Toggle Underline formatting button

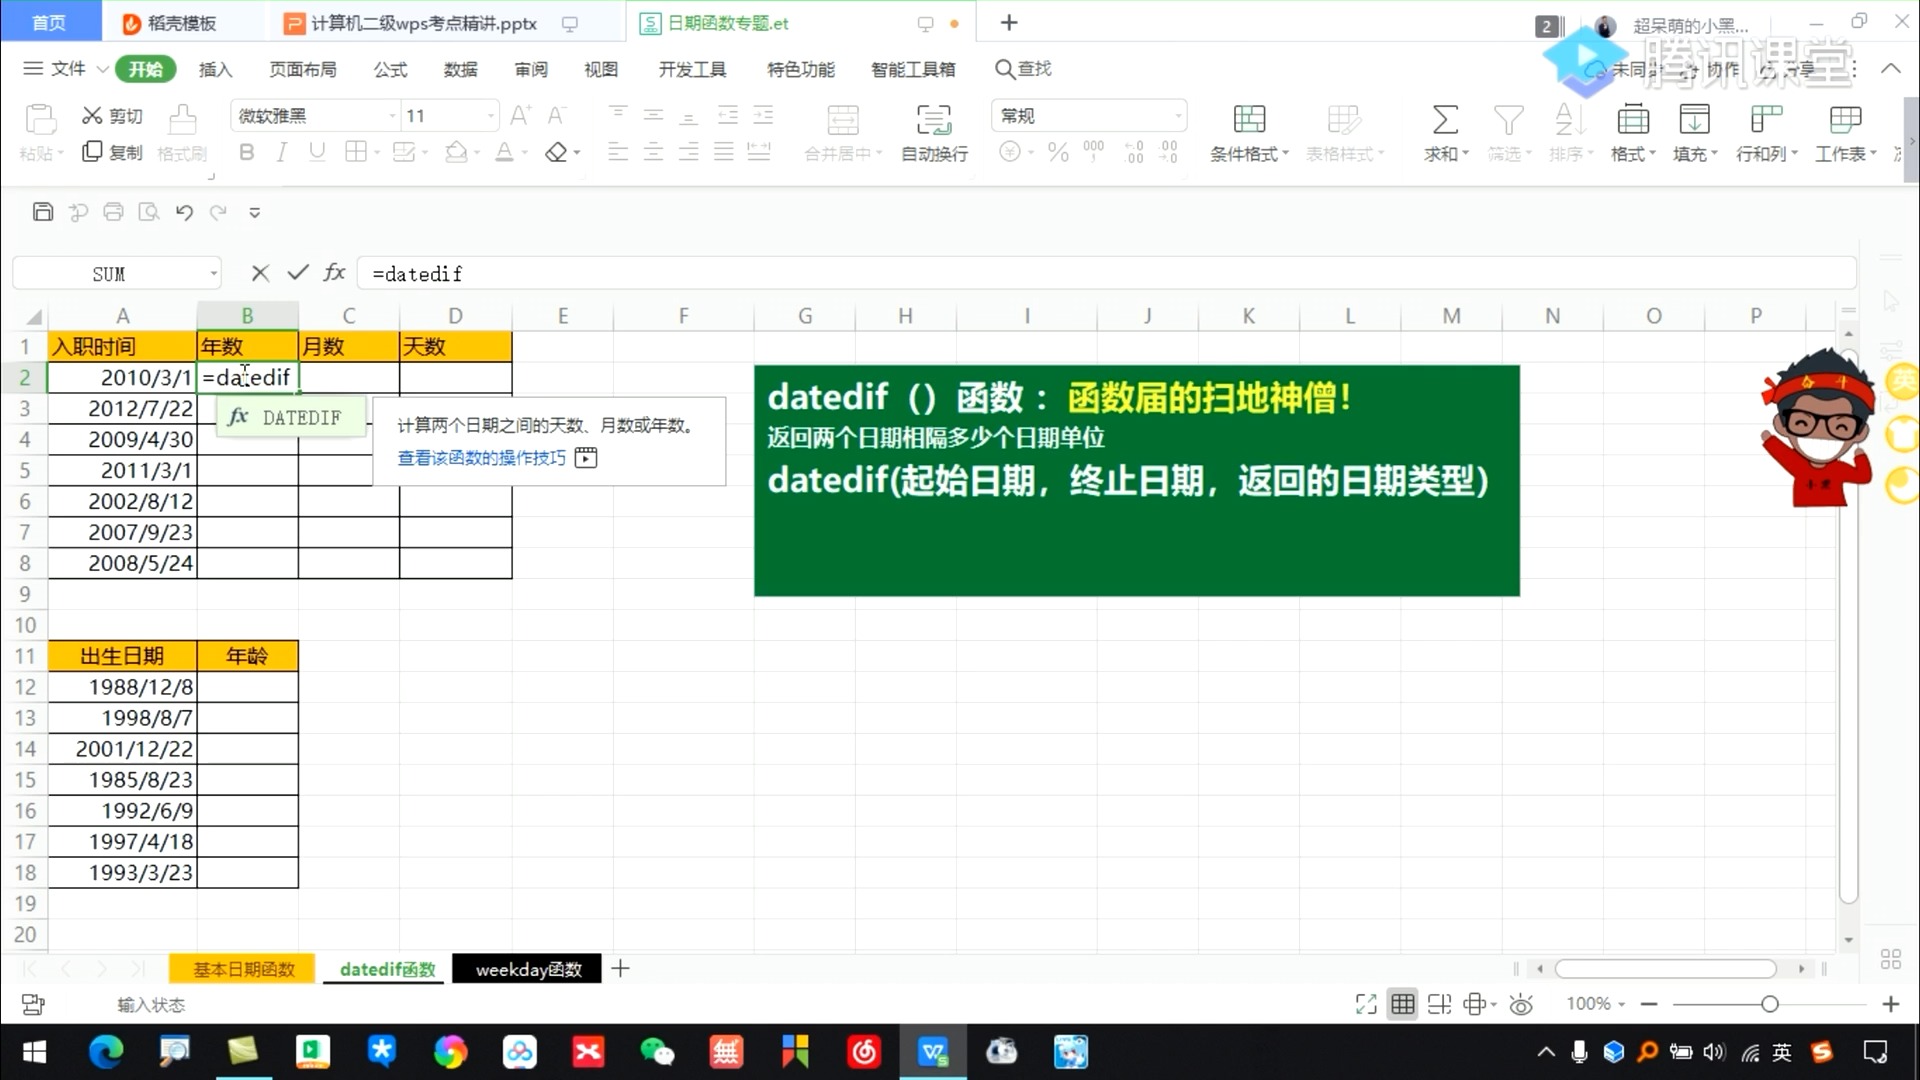click(317, 152)
